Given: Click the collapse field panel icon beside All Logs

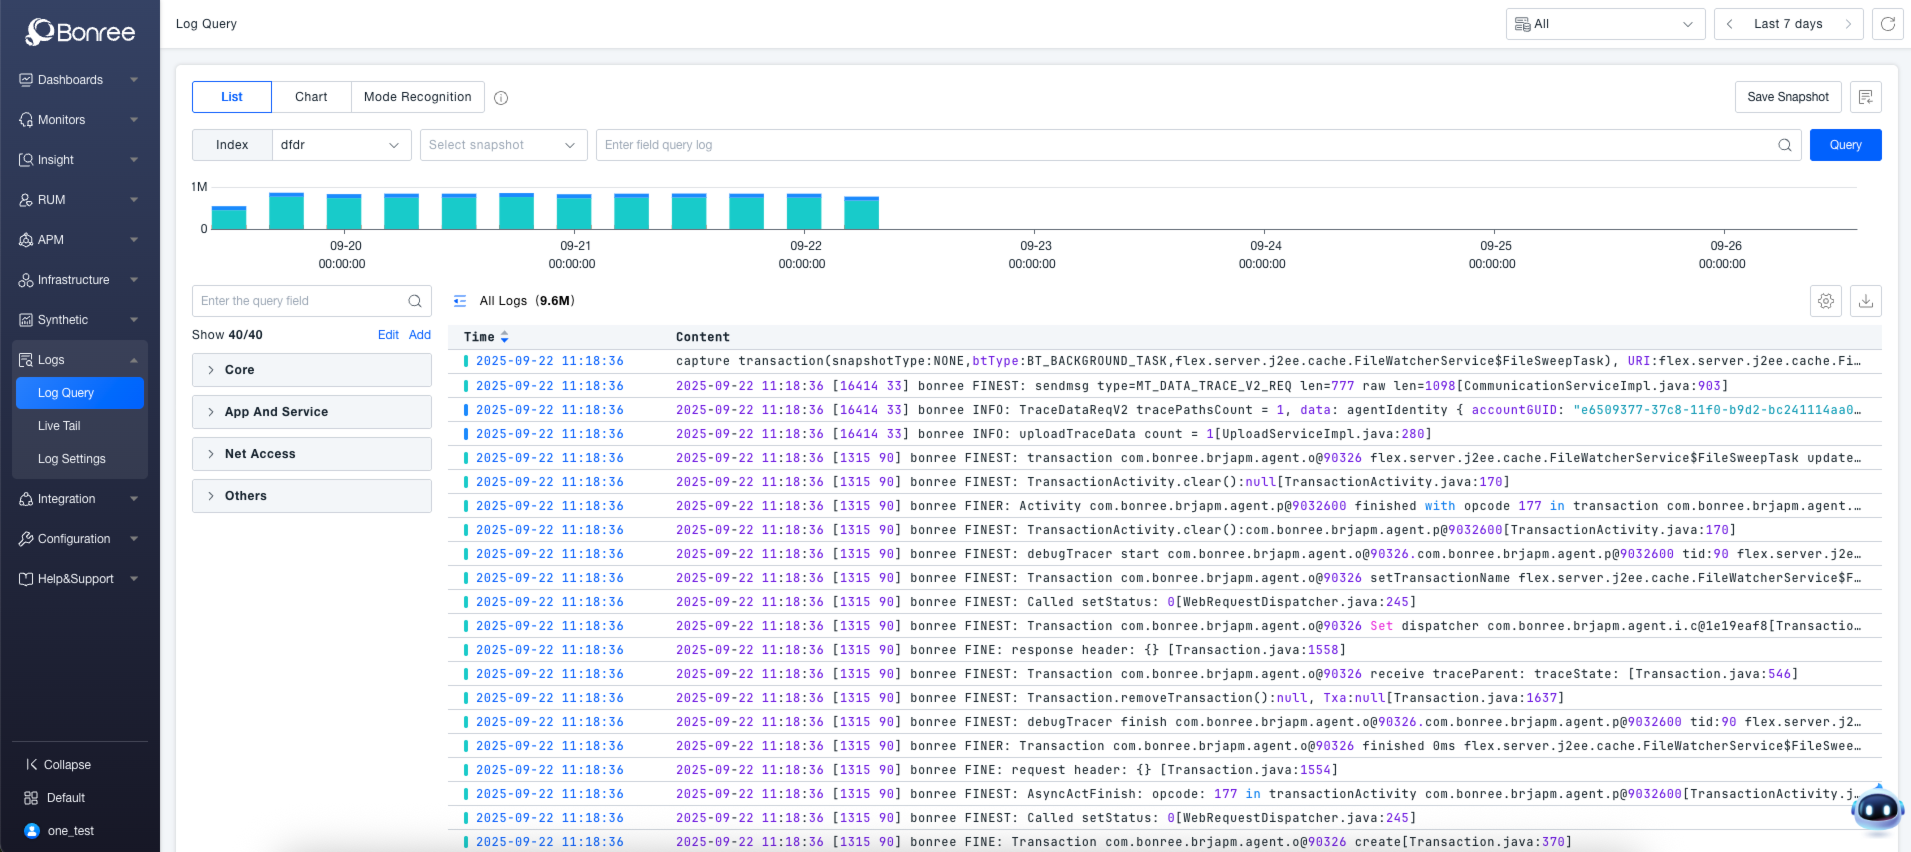Looking at the screenshot, I should coord(460,301).
